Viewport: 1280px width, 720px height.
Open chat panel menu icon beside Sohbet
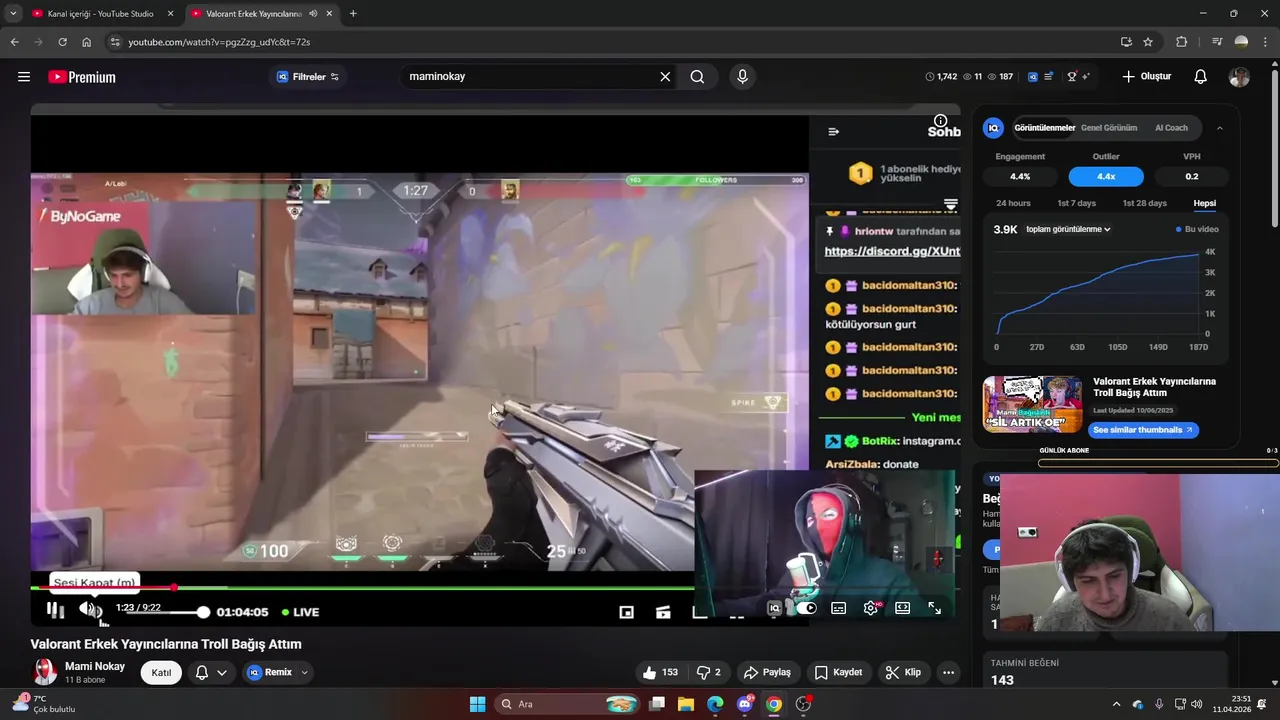(834, 131)
